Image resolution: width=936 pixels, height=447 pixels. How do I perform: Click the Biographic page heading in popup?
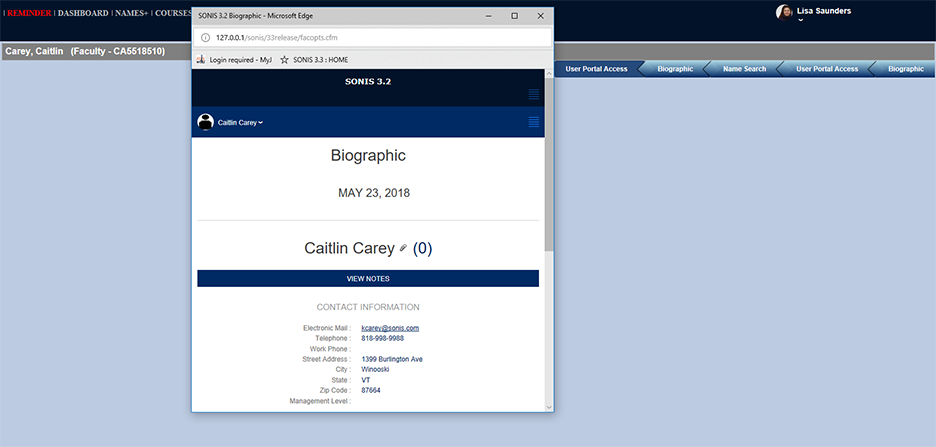(368, 156)
